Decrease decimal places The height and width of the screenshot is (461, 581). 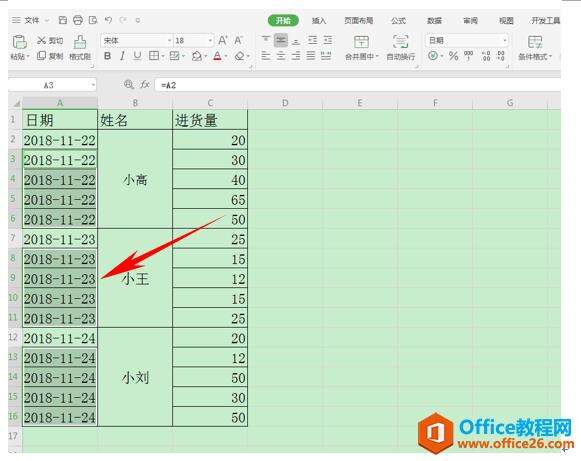[x=501, y=56]
